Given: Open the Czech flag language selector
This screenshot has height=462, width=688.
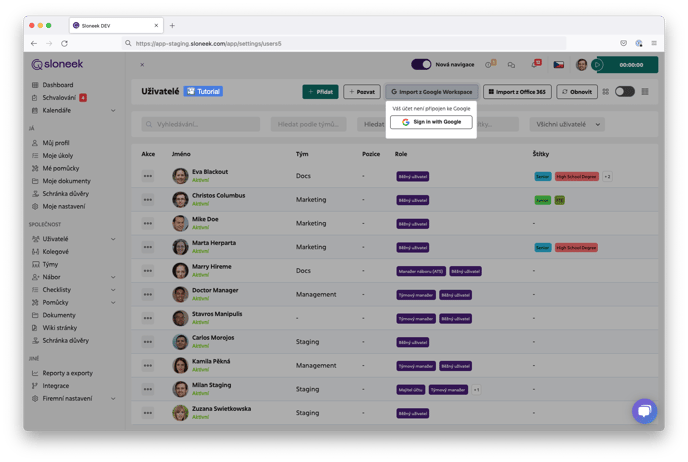Looking at the screenshot, I should point(559,65).
